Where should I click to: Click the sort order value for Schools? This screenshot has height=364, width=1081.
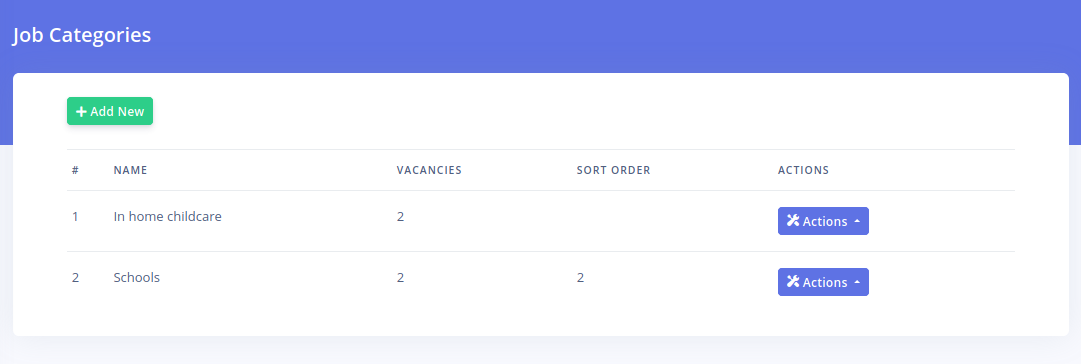[x=580, y=278]
